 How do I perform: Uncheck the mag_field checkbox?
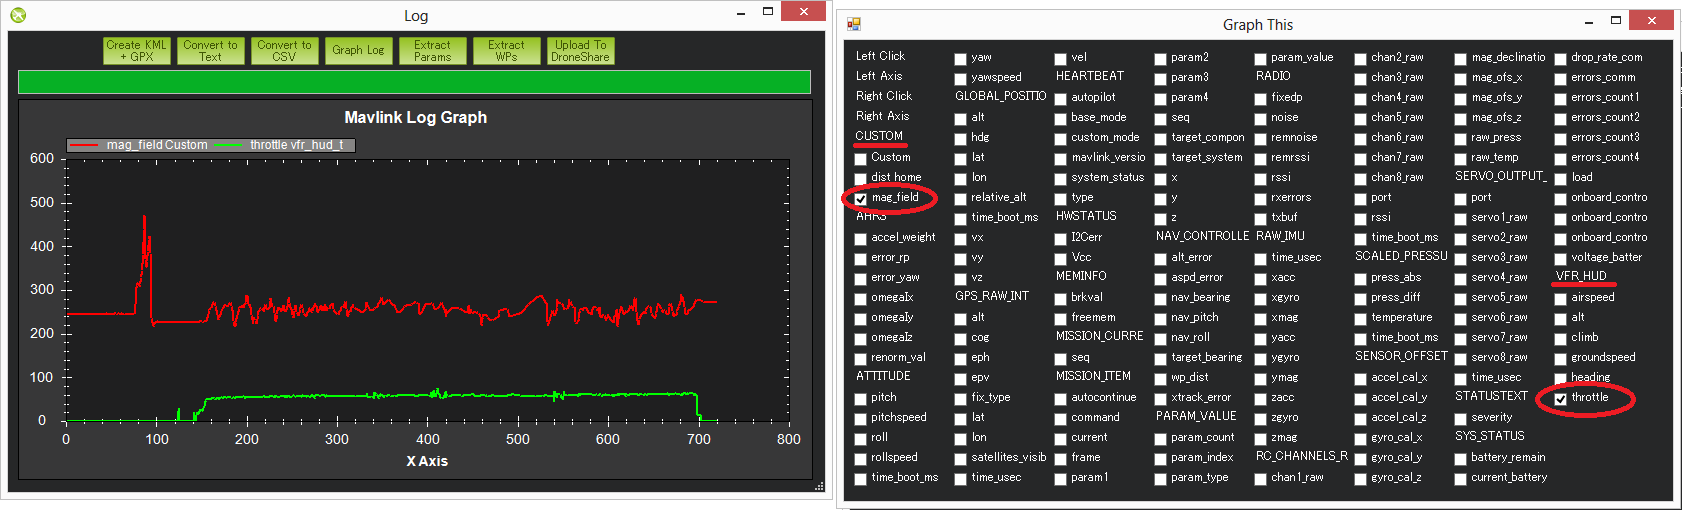[x=861, y=199]
